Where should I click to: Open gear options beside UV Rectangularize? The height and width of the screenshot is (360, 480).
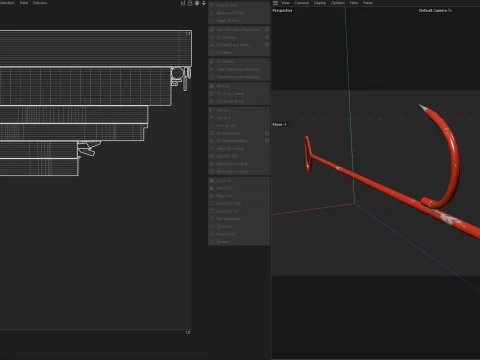tap(267, 141)
